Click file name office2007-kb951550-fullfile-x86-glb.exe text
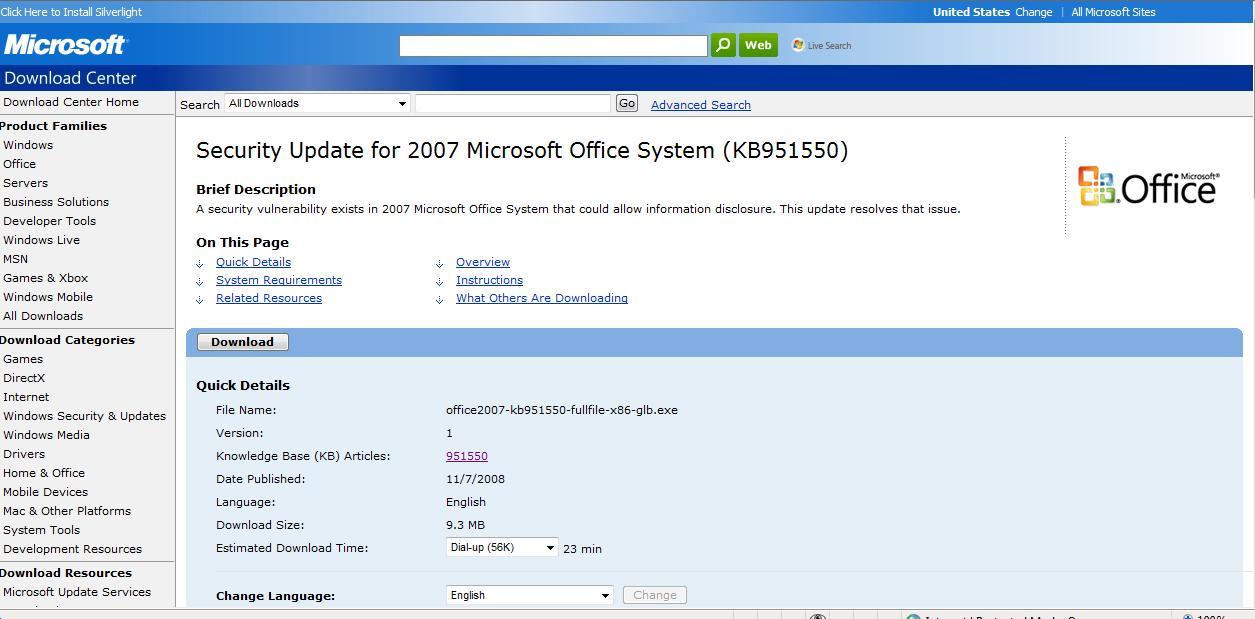 562,410
